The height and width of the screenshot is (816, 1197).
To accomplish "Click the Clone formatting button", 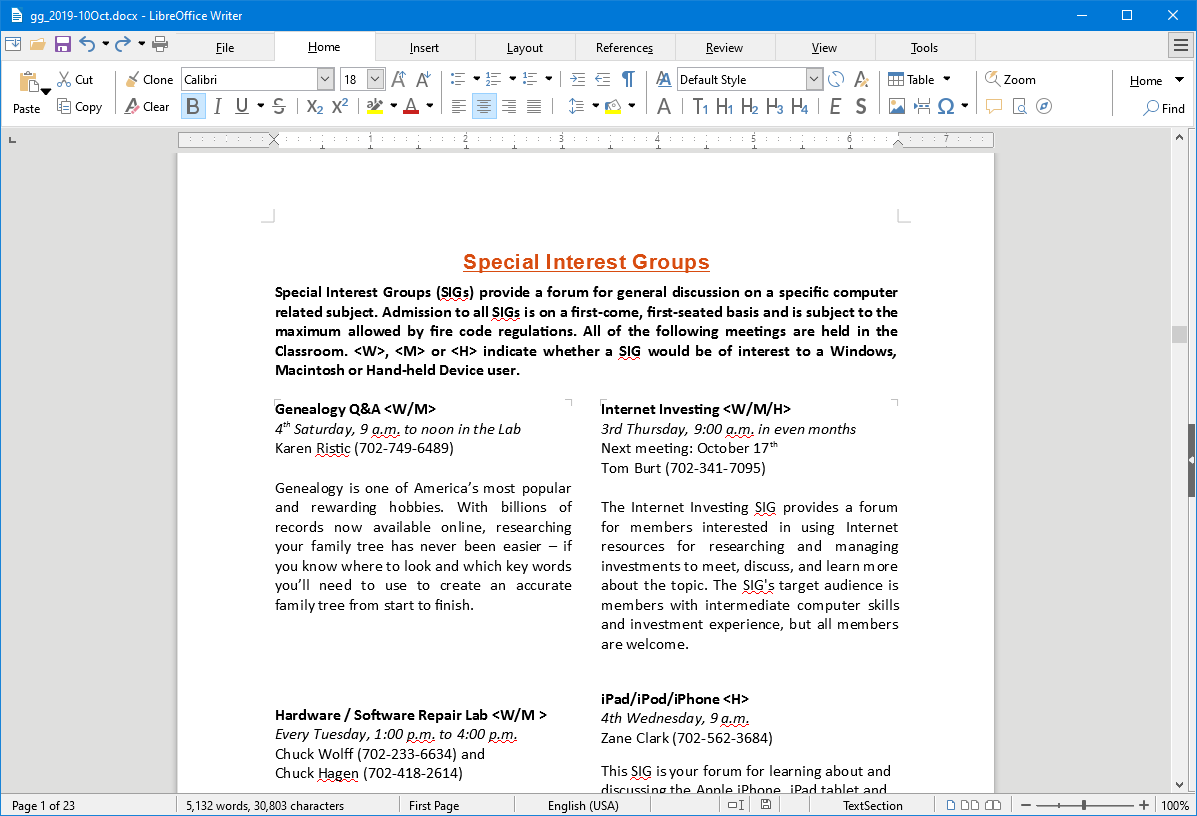I will point(148,79).
